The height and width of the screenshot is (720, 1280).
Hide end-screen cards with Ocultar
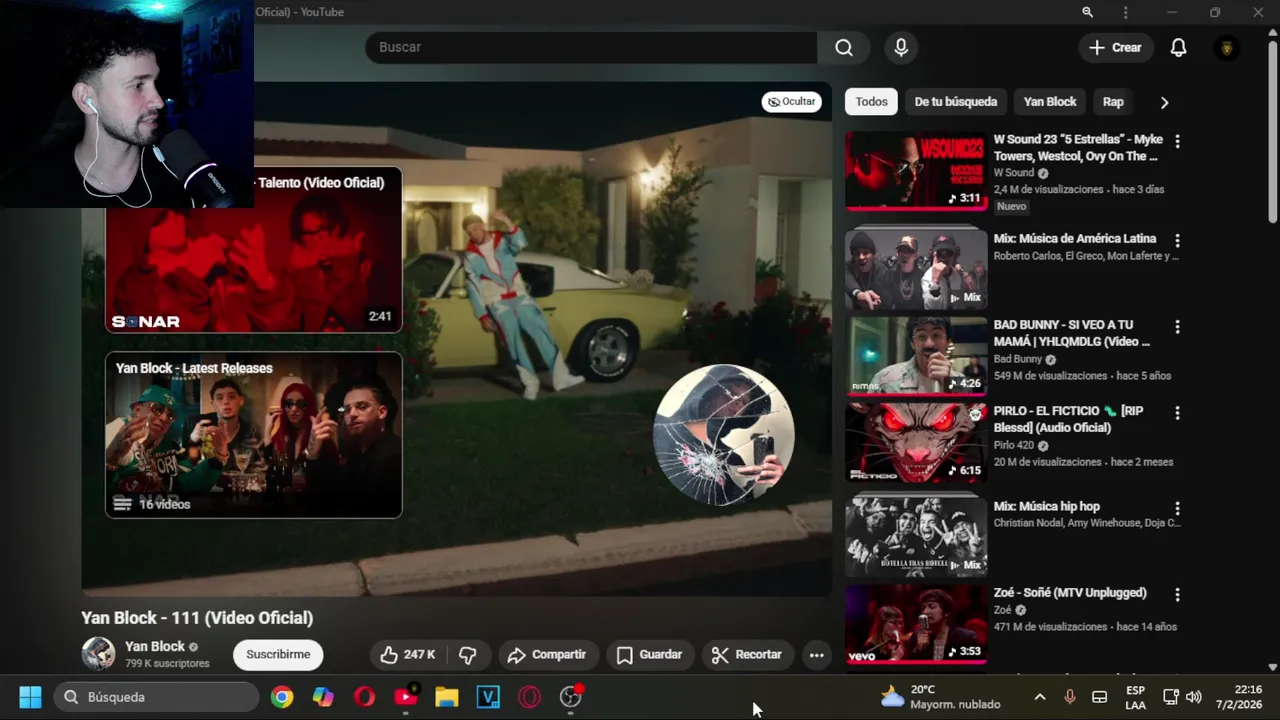791,101
